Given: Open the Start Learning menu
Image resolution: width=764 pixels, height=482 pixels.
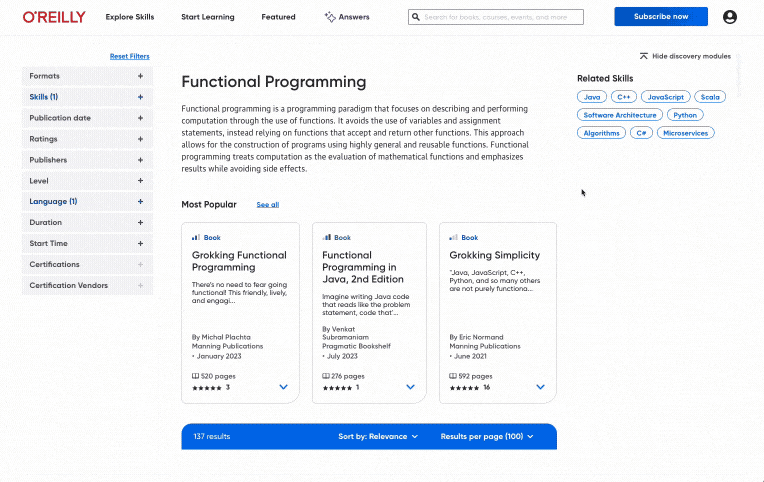Looking at the screenshot, I should [207, 17].
